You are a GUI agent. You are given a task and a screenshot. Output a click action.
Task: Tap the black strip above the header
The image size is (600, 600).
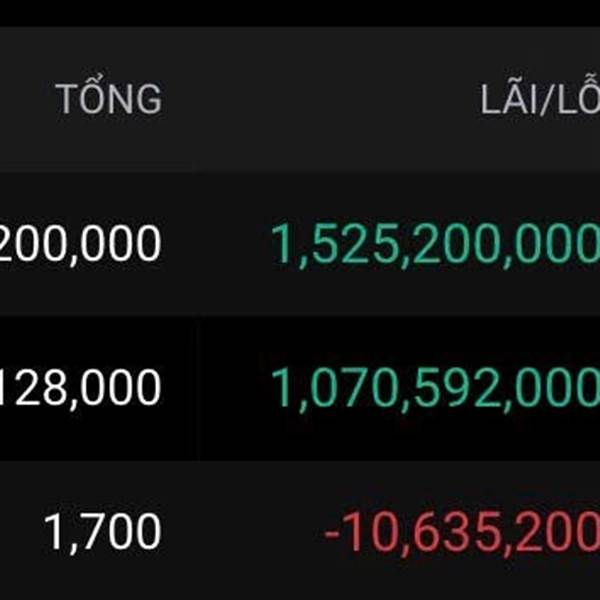click(300, 13)
